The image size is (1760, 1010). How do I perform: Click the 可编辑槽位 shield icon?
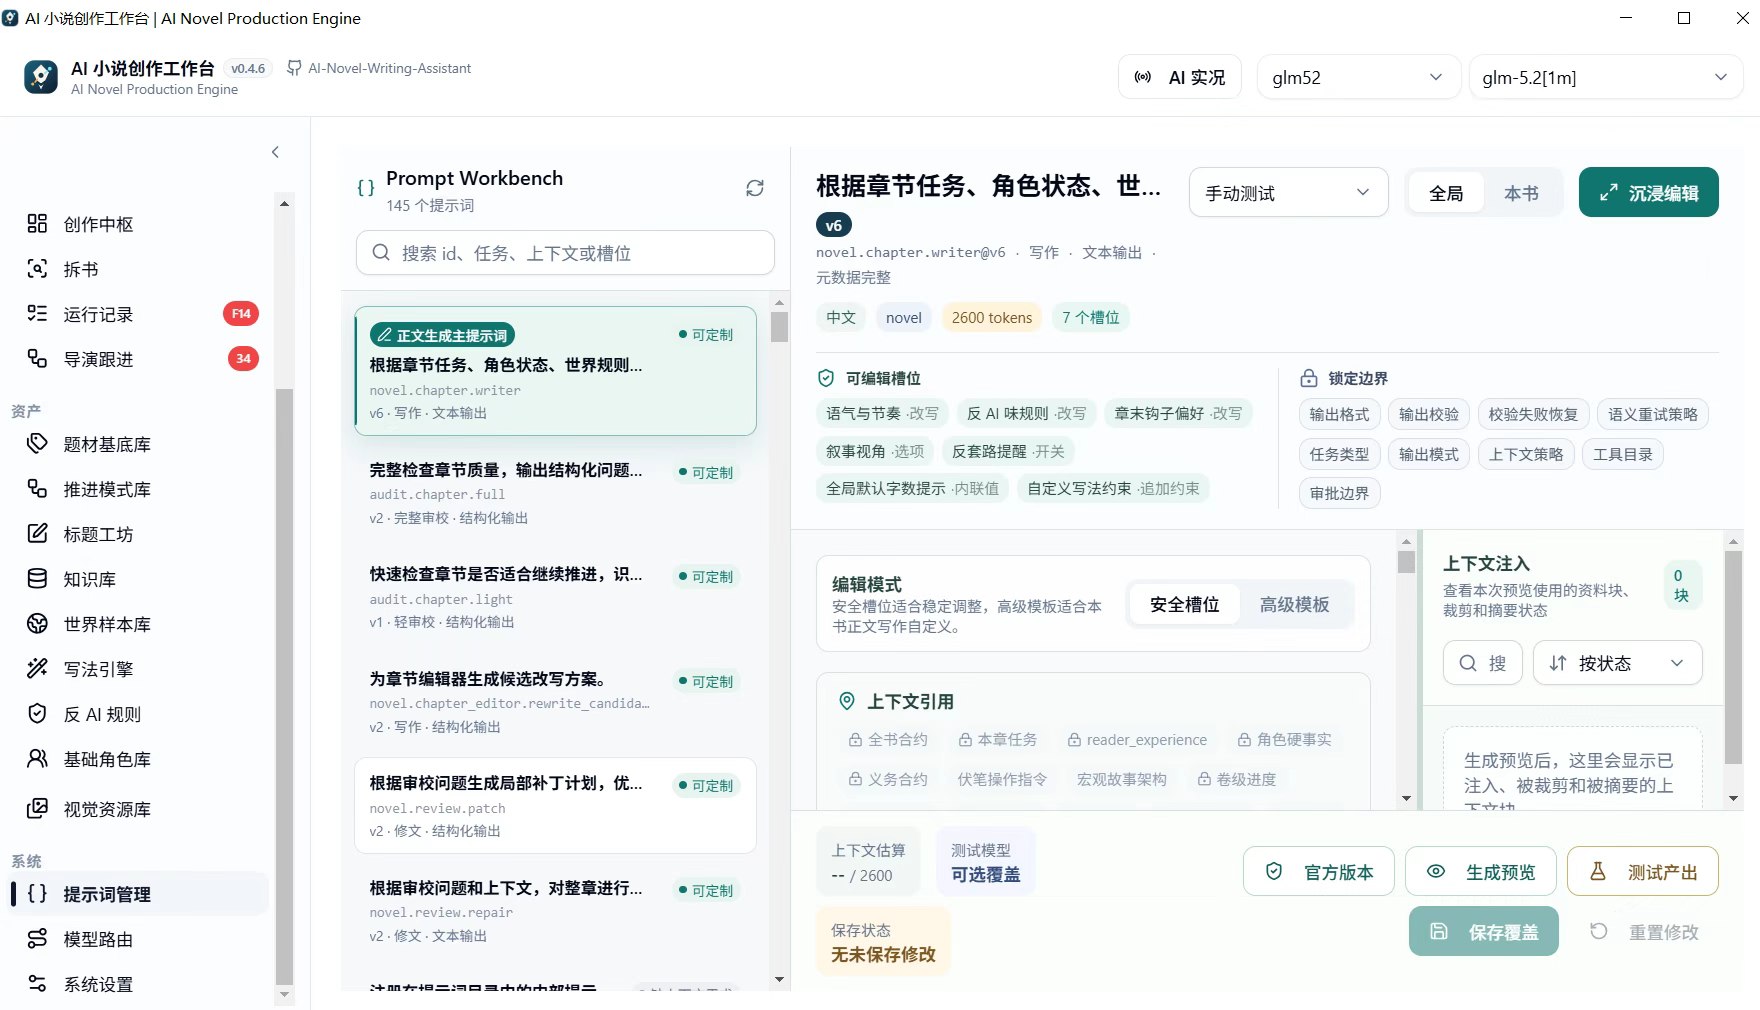click(826, 378)
